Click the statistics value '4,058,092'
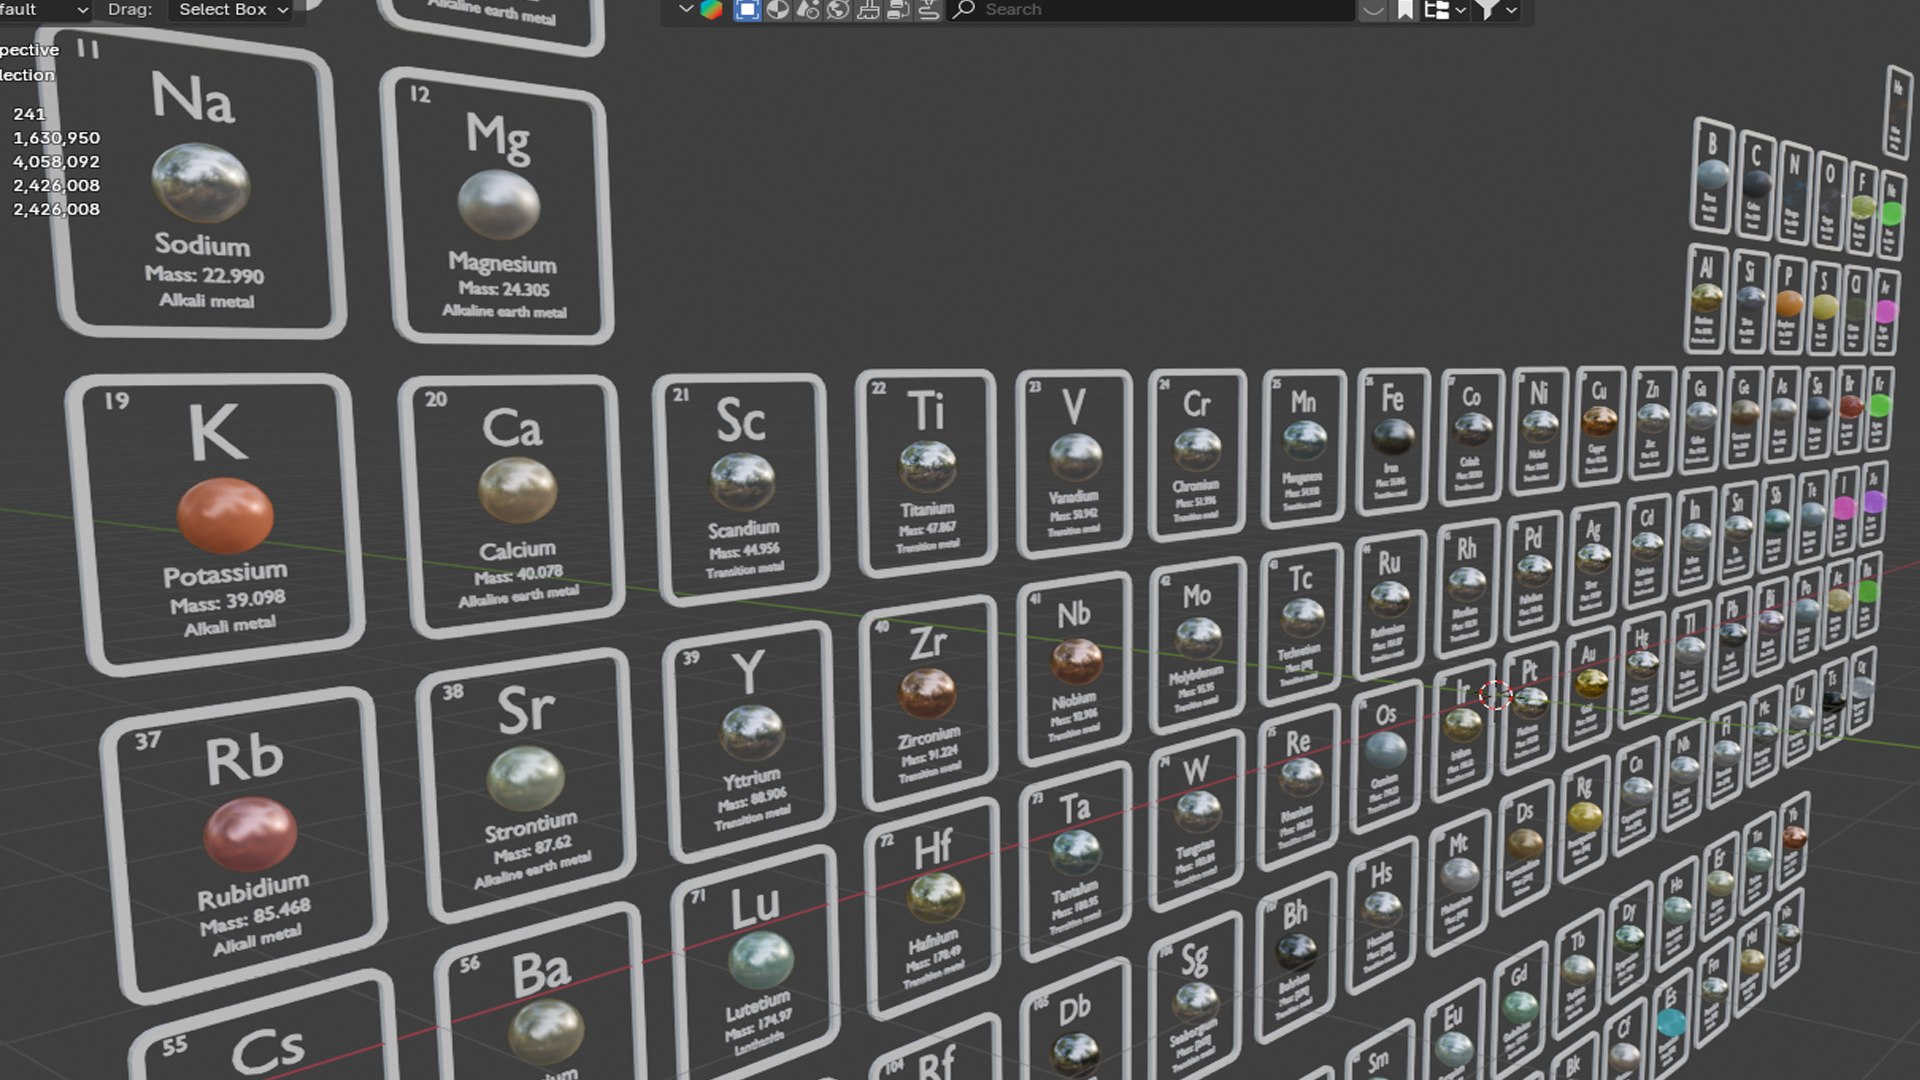 pos(56,162)
